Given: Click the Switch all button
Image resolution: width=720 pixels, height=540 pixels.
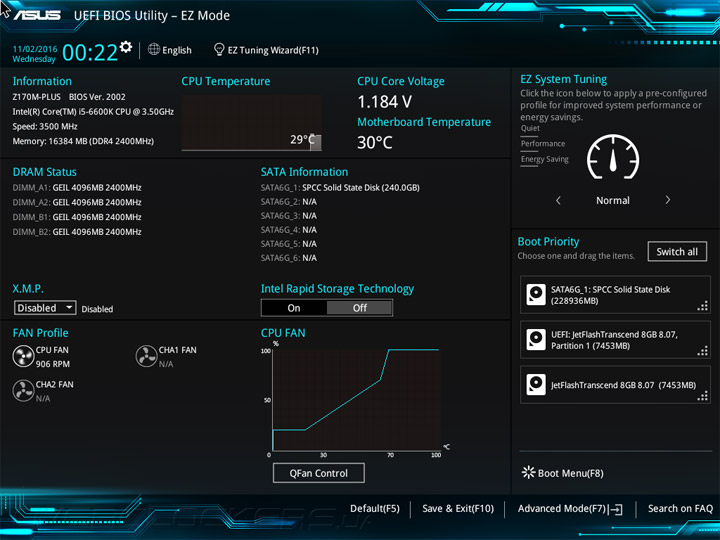Looking at the screenshot, I should [x=677, y=252].
